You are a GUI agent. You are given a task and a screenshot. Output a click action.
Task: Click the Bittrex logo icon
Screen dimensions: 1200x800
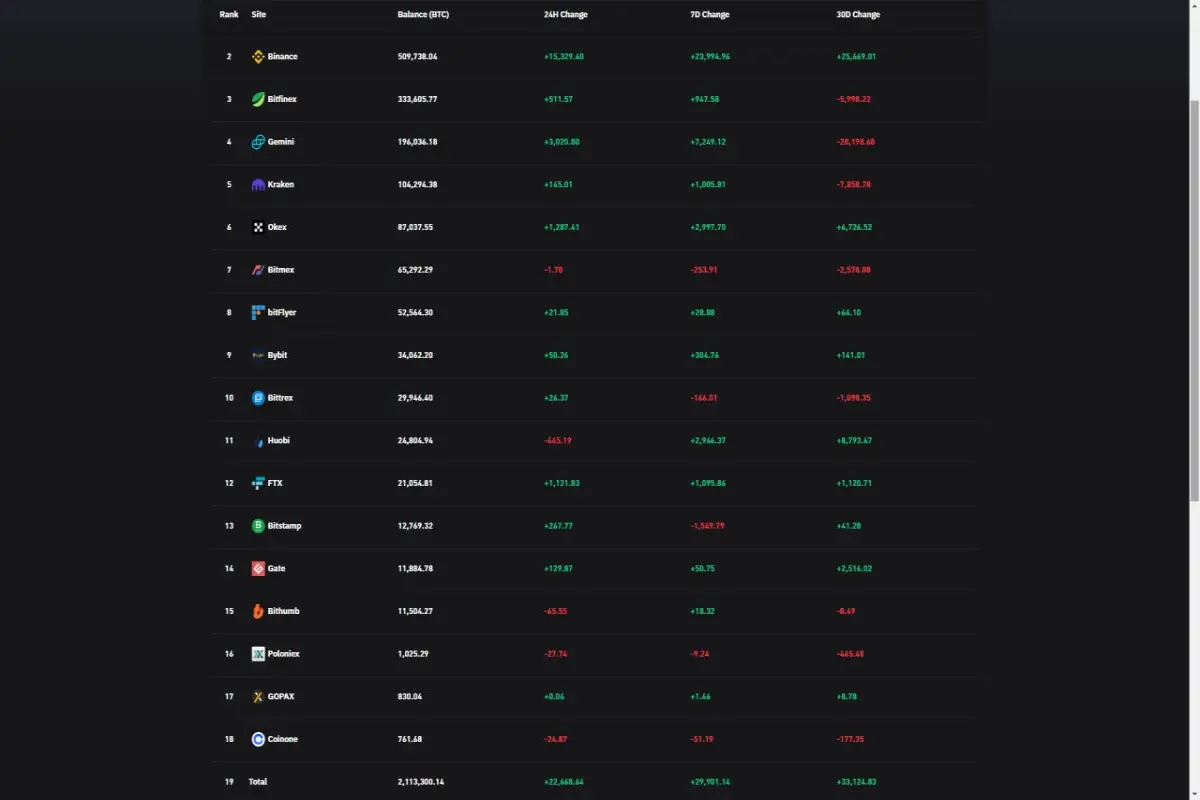[x=258, y=398]
